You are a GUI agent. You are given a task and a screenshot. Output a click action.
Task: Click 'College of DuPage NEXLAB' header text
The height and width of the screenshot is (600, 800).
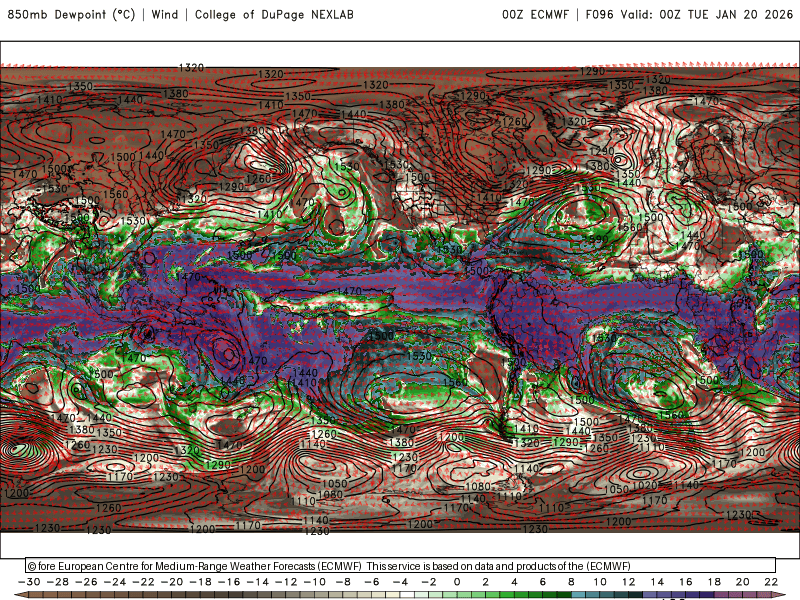pos(274,14)
